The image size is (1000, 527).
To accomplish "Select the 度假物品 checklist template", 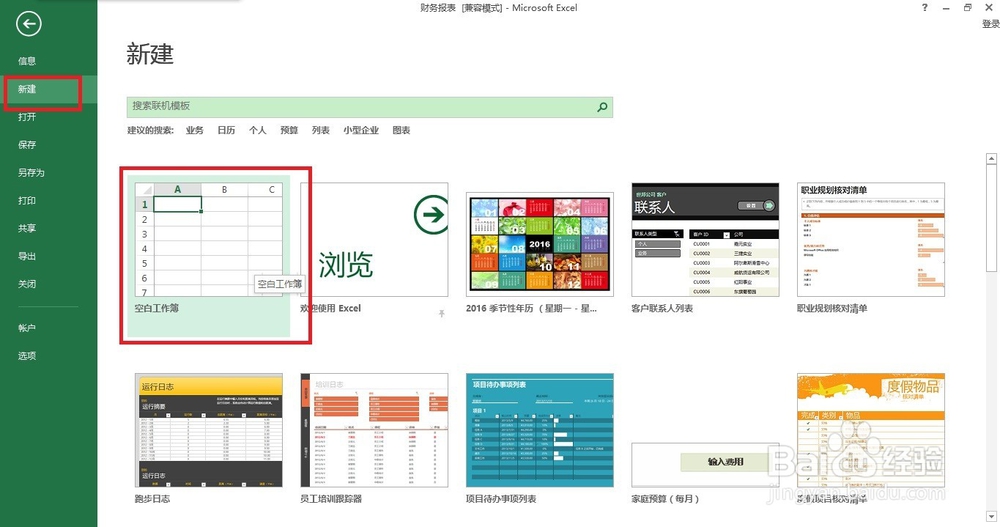I will point(871,431).
